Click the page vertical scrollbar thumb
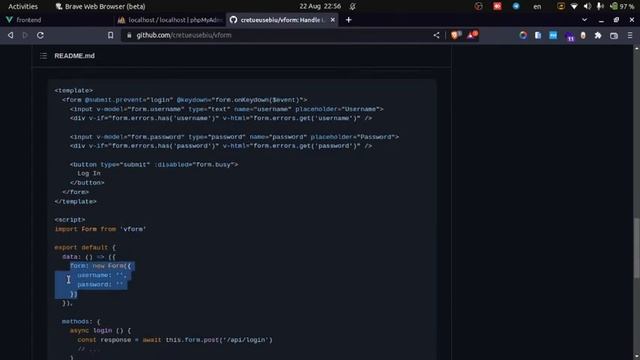Viewport: 640px width, 360px height. tap(636, 249)
